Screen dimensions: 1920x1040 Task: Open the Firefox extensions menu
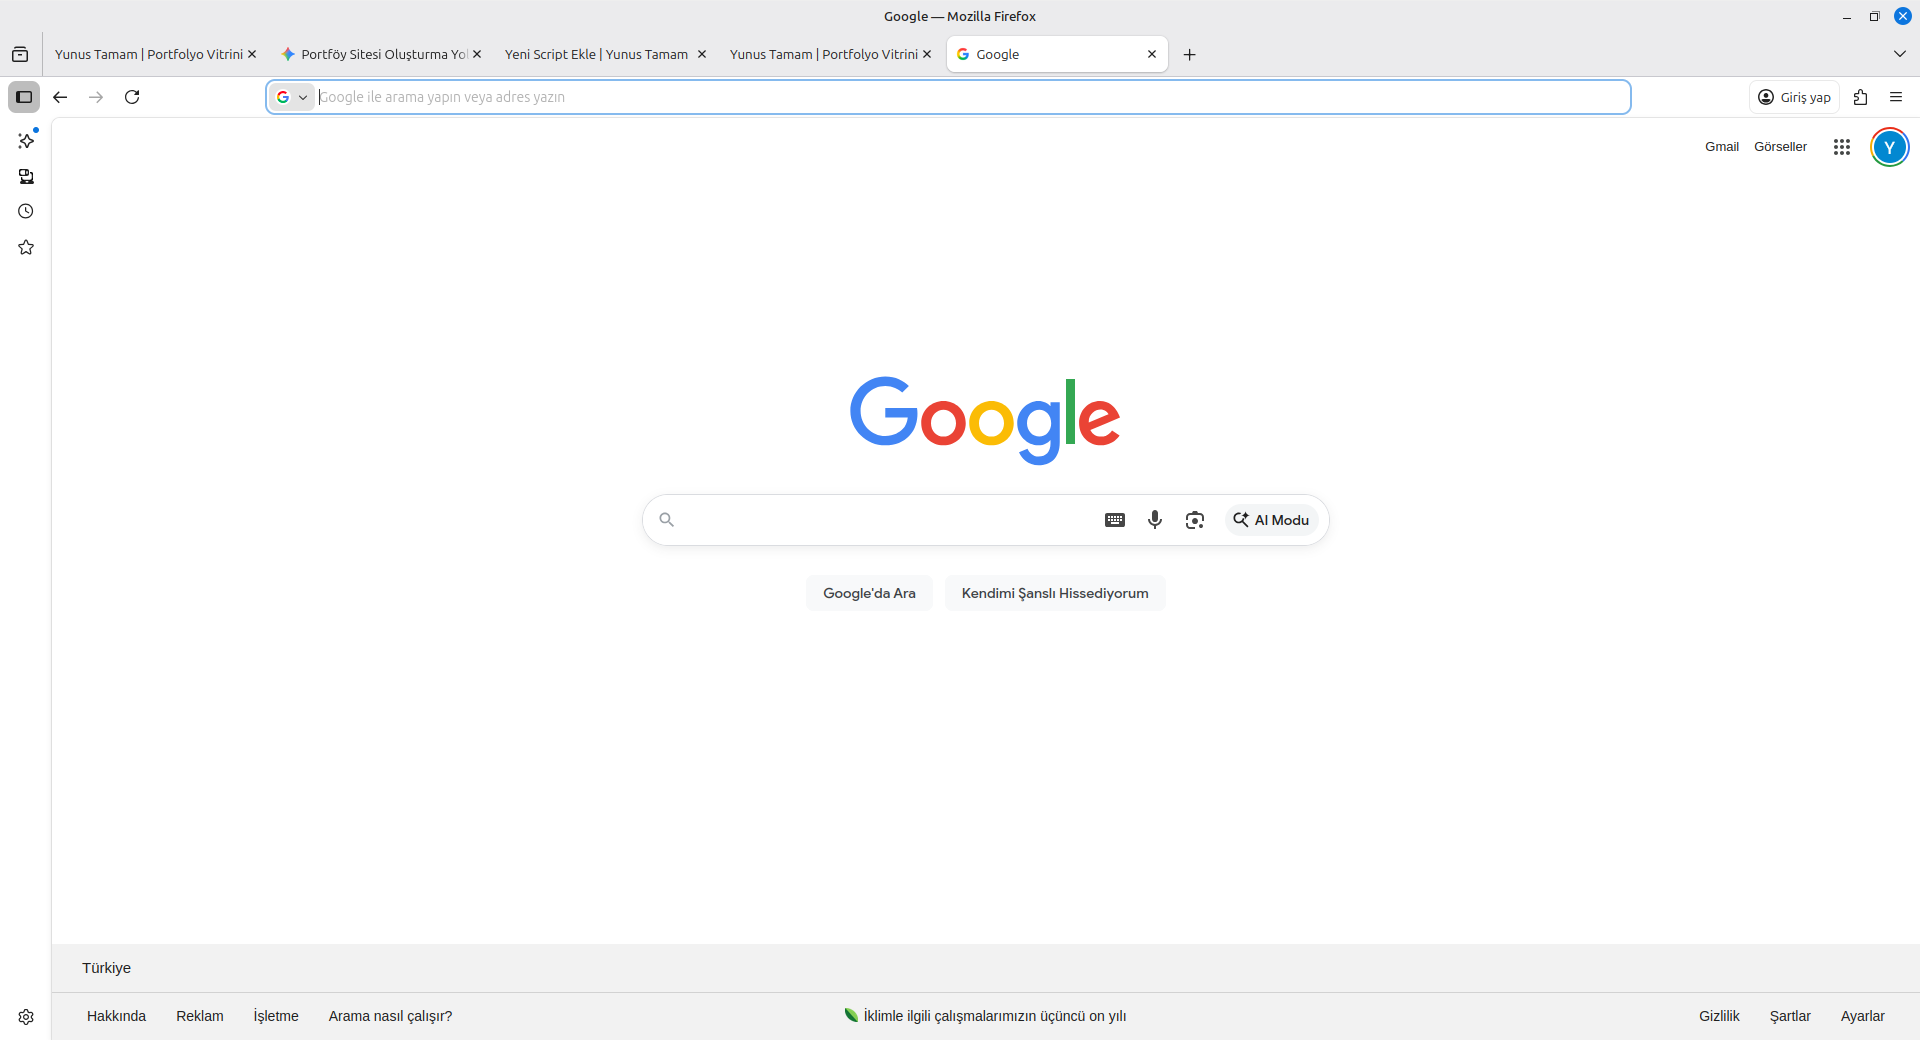(1860, 97)
